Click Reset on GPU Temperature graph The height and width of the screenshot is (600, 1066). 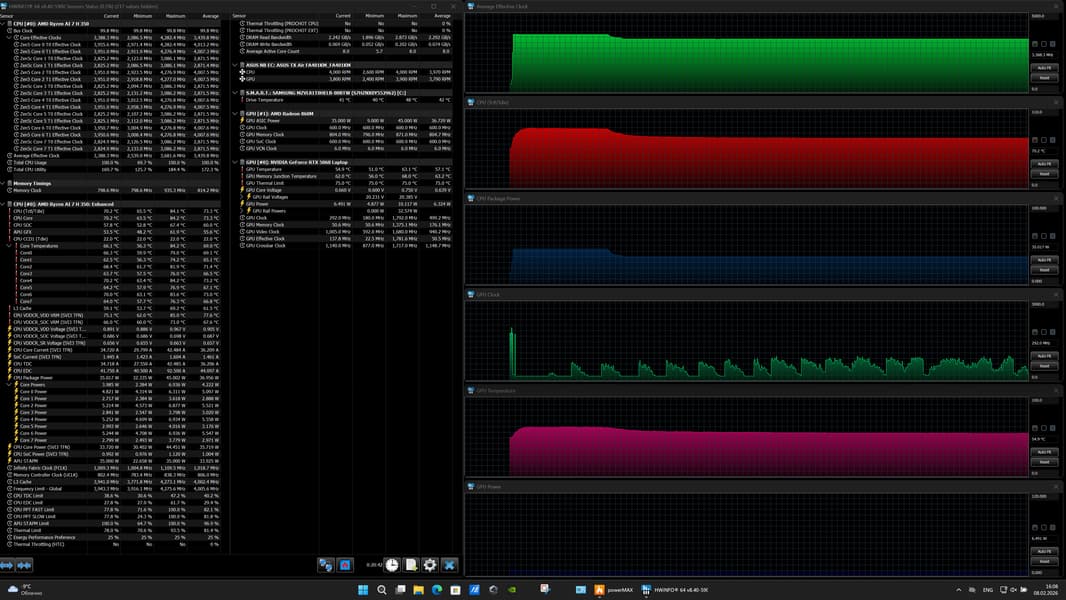pyautogui.click(x=1044, y=462)
